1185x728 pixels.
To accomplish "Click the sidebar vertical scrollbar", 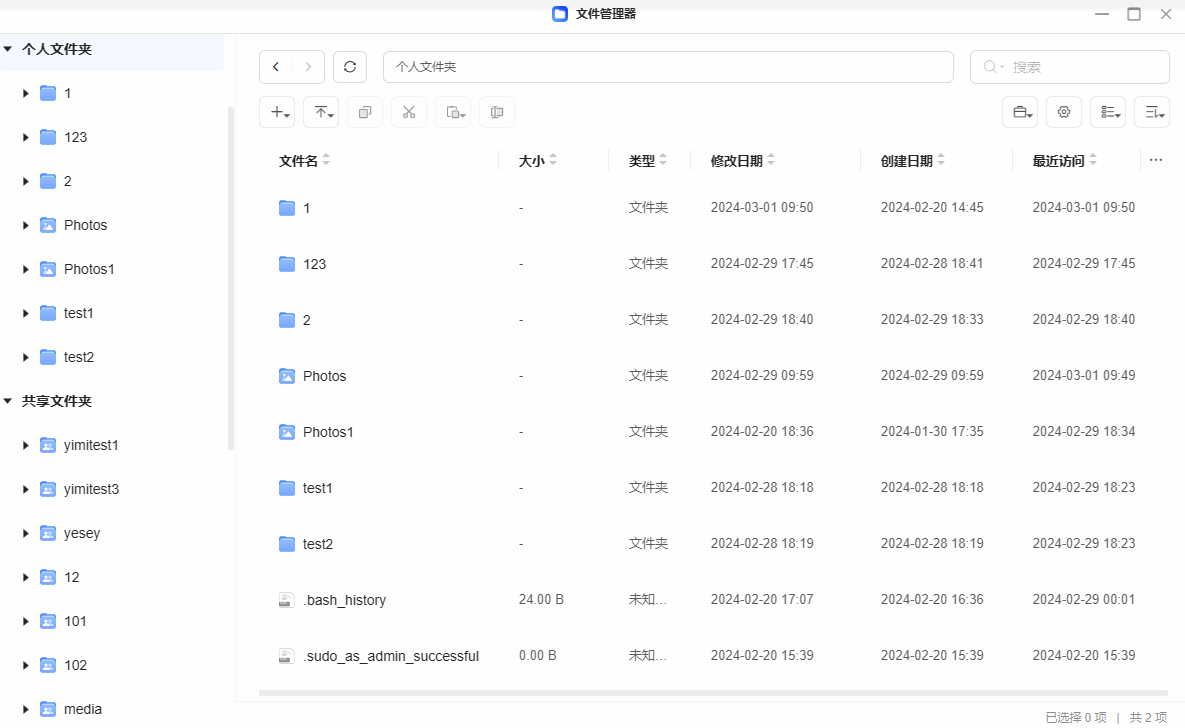I will point(231,278).
